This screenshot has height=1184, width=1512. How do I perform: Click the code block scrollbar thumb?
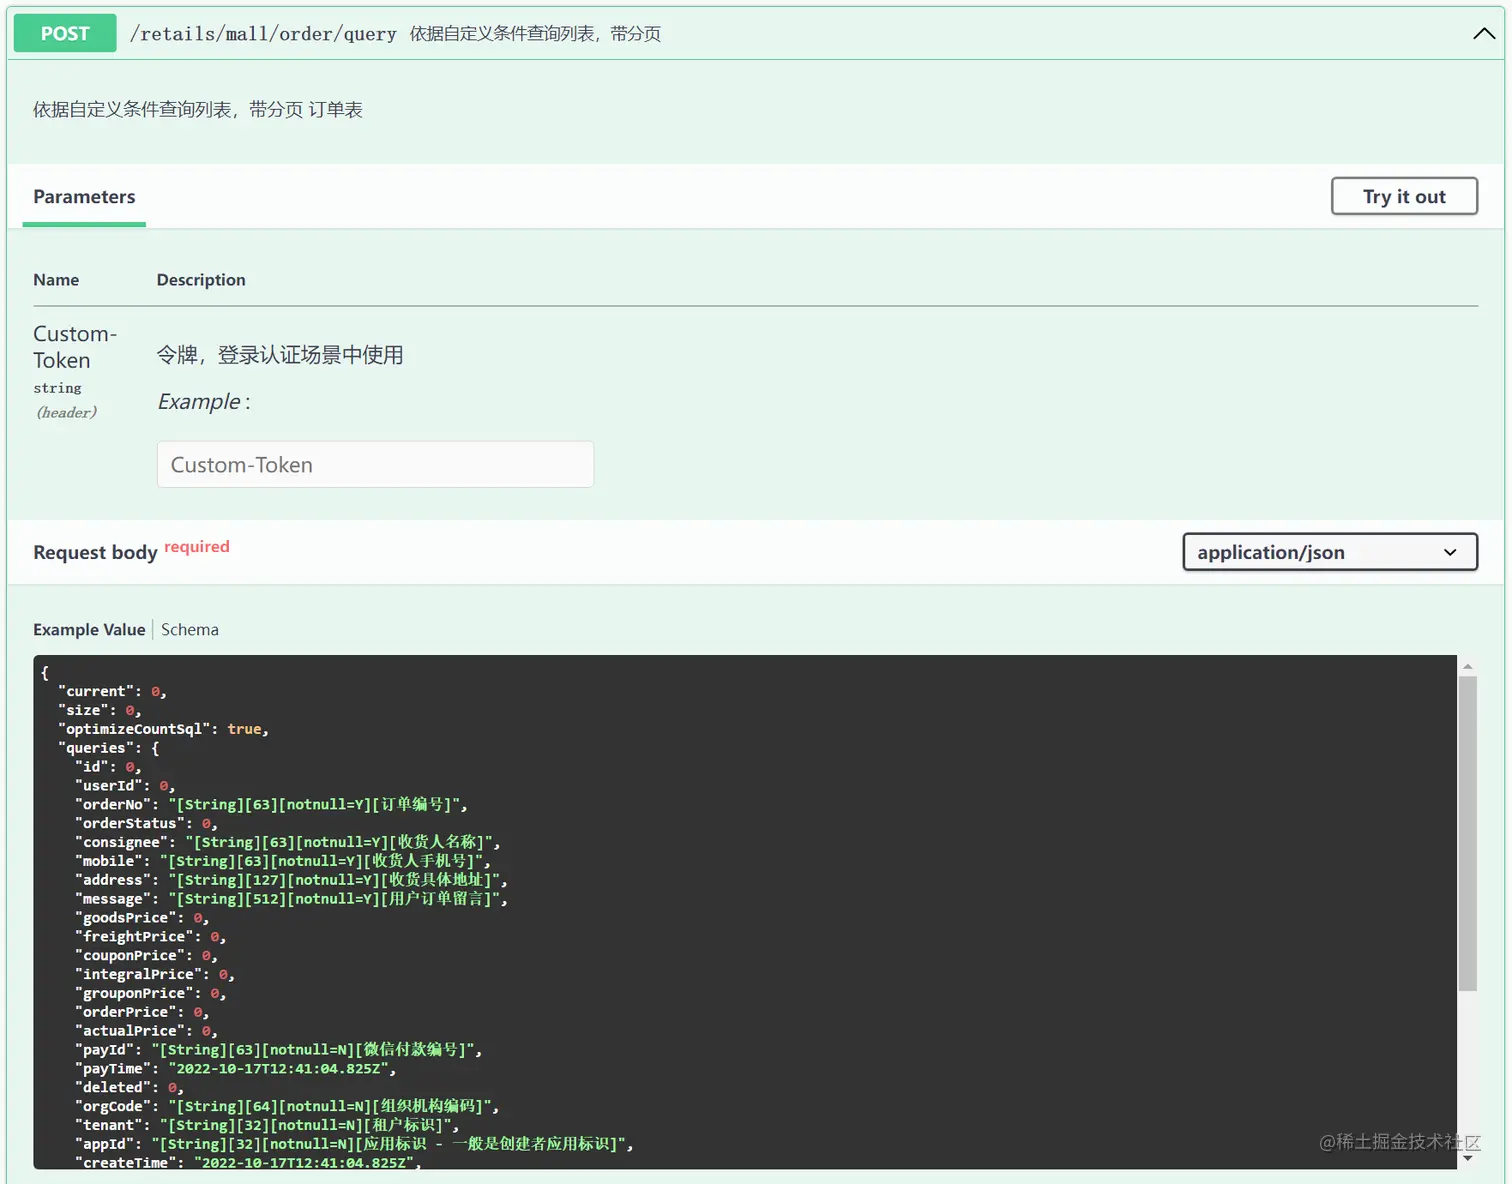click(1467, 834)
